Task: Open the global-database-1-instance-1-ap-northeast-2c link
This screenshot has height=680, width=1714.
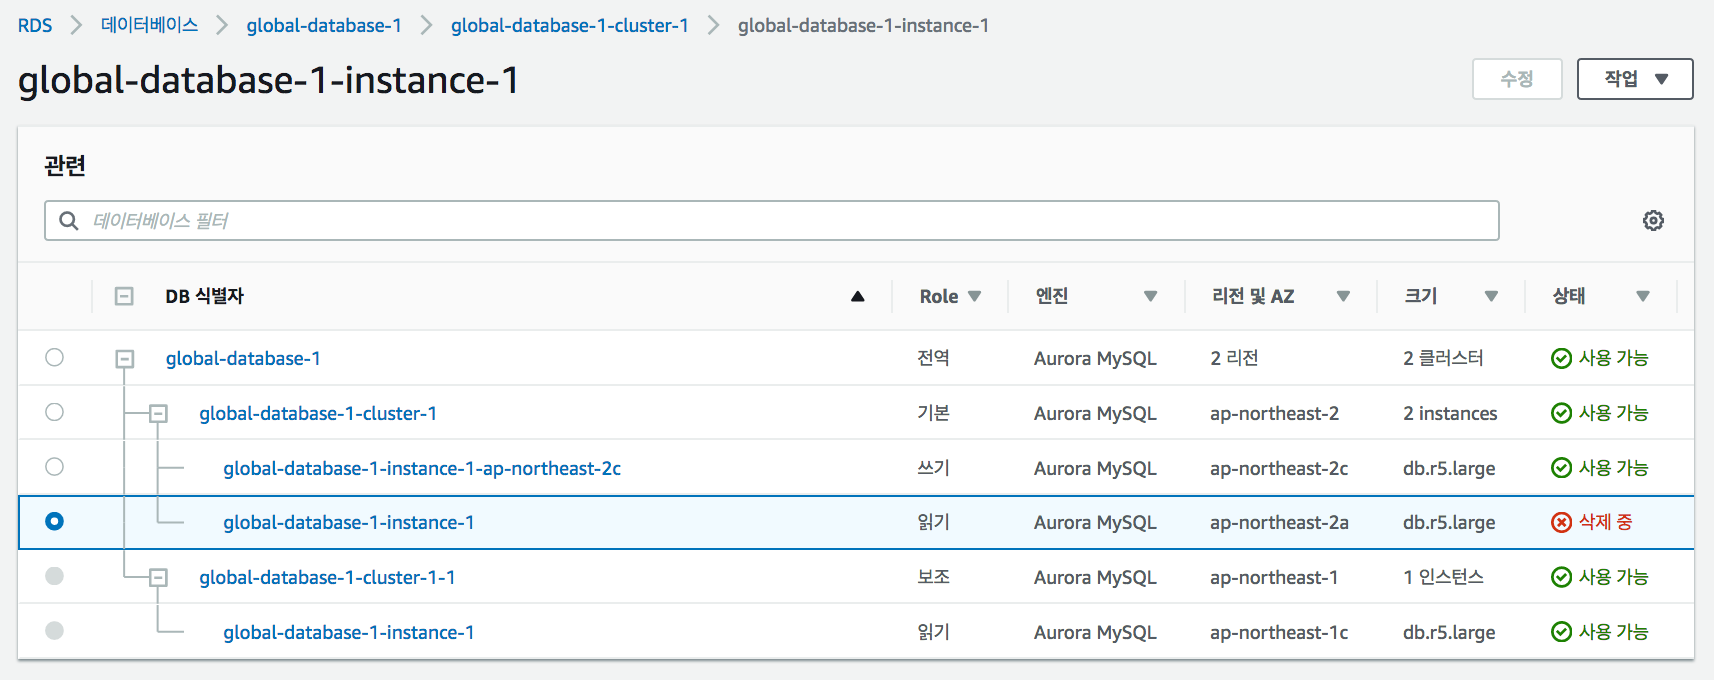Action: click(421, 468)
